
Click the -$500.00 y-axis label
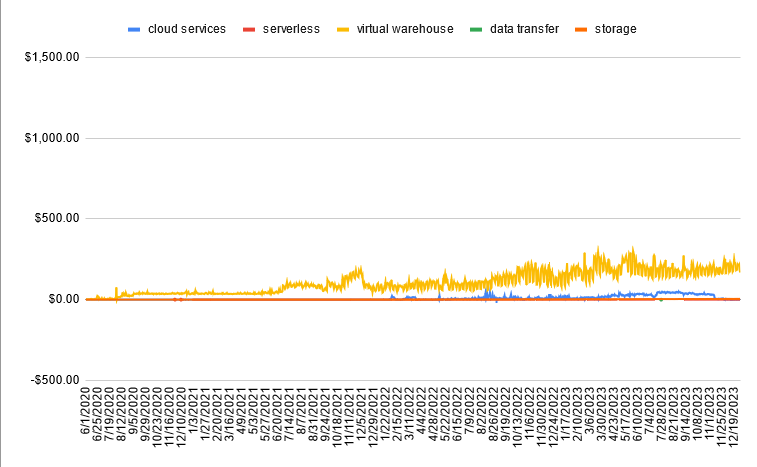[x=53, y=380]
